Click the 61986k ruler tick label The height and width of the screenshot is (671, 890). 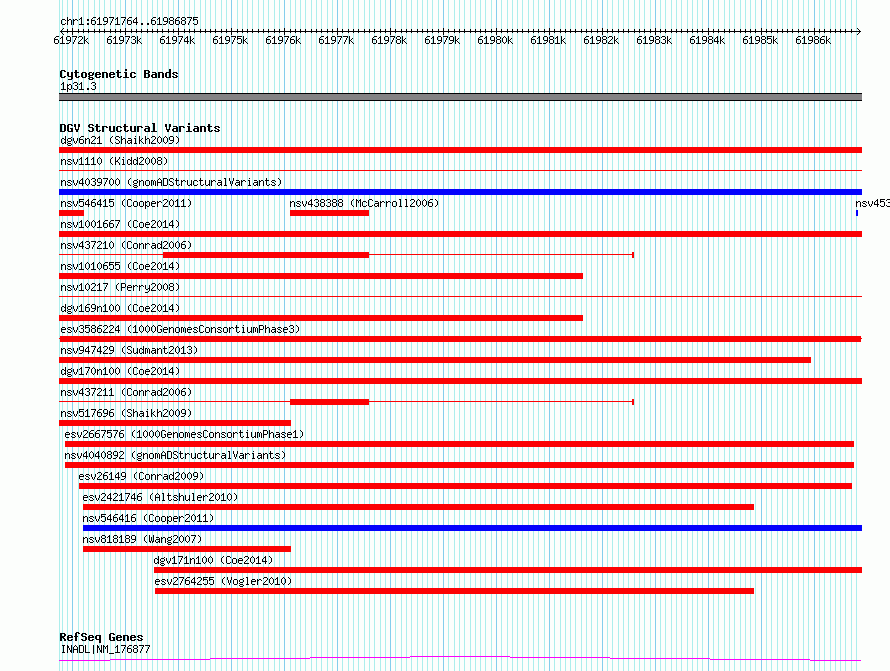813,40
